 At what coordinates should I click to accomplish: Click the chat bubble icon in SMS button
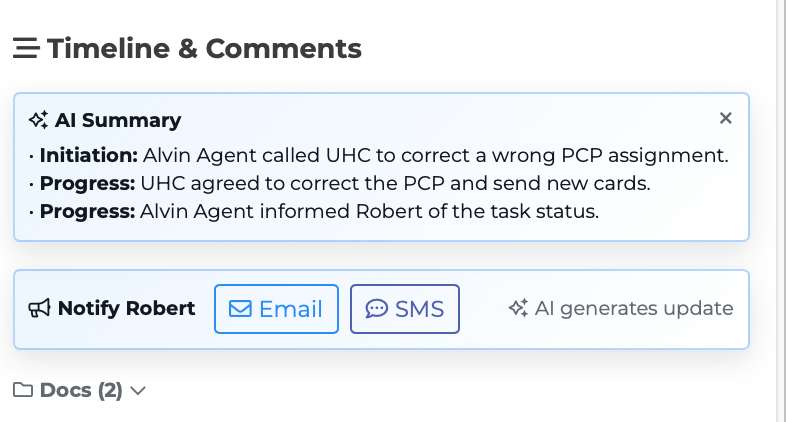tap(376, 309)
